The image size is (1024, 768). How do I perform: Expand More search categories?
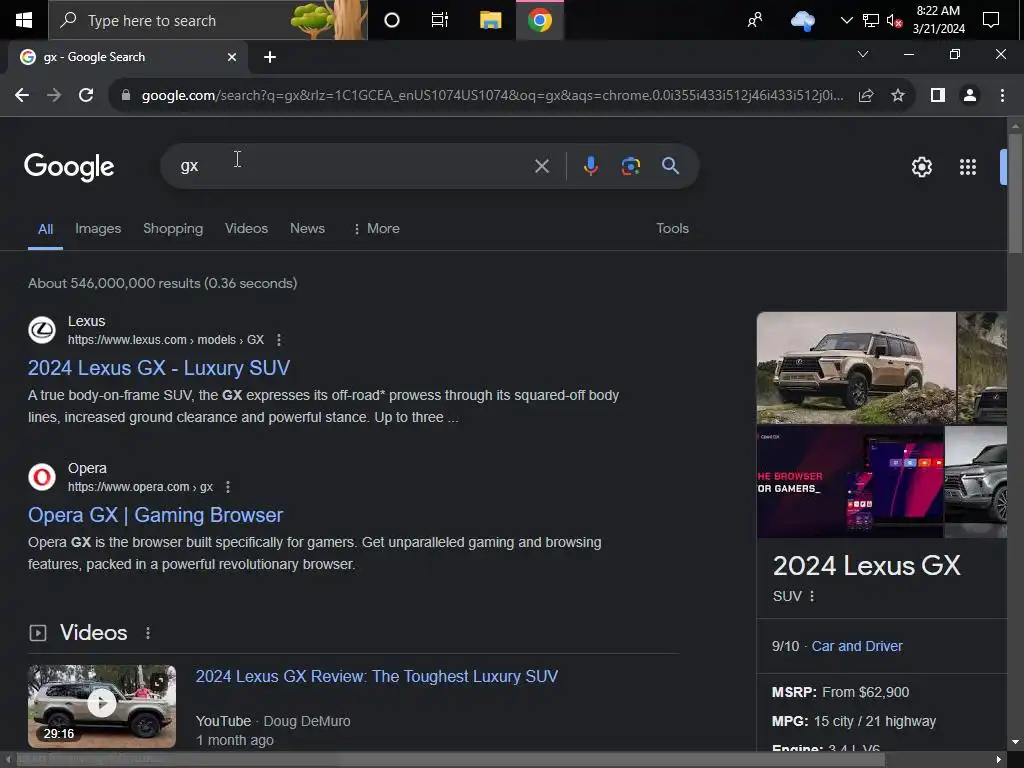coord(376,229)
